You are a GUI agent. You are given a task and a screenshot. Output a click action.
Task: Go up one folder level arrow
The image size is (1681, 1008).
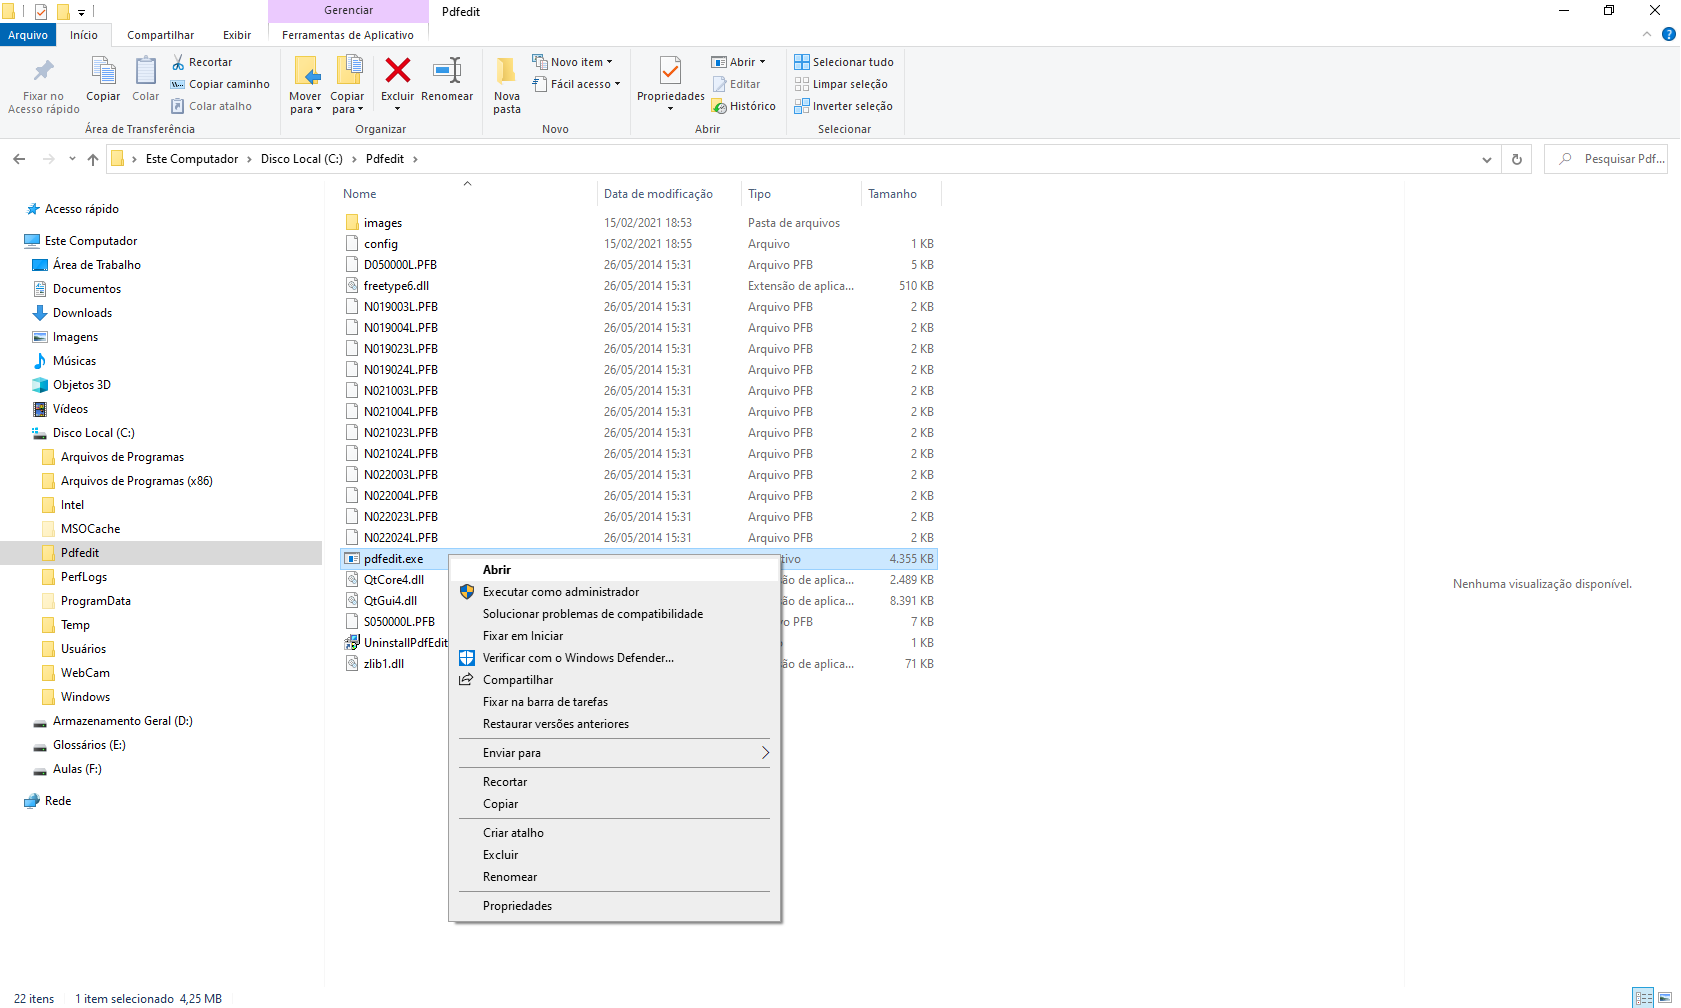coord(93,159)
